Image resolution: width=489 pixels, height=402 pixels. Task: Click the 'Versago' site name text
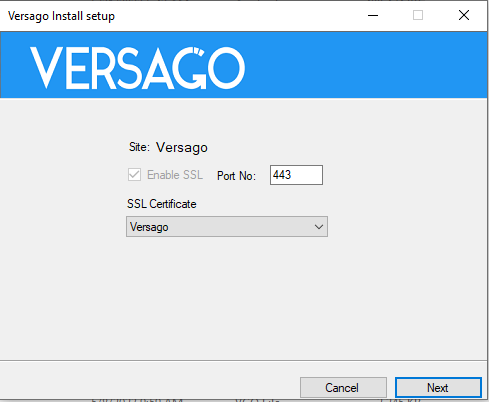point(182,147)
